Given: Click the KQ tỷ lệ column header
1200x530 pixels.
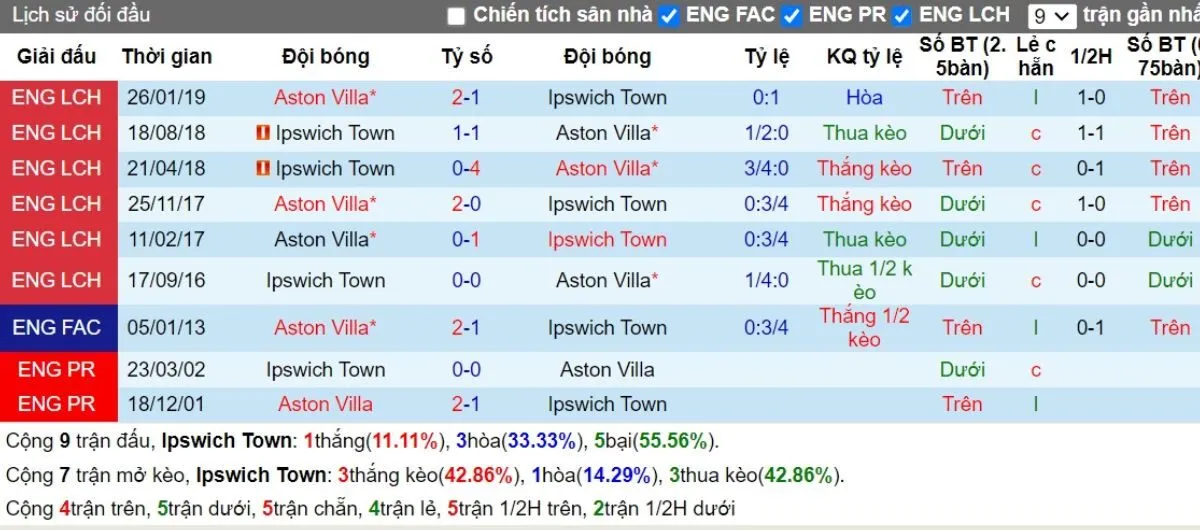Looking at the screenshot, I should [864, 57].
